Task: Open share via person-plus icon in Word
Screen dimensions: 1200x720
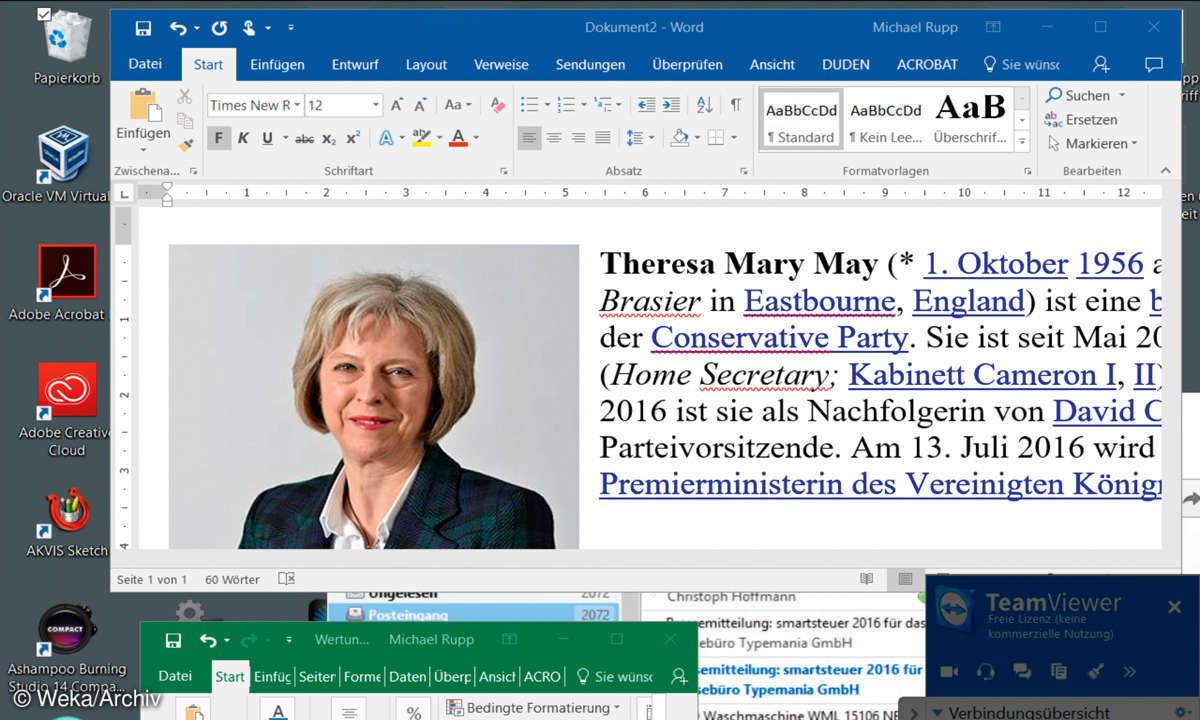Action: [1101, 64]
